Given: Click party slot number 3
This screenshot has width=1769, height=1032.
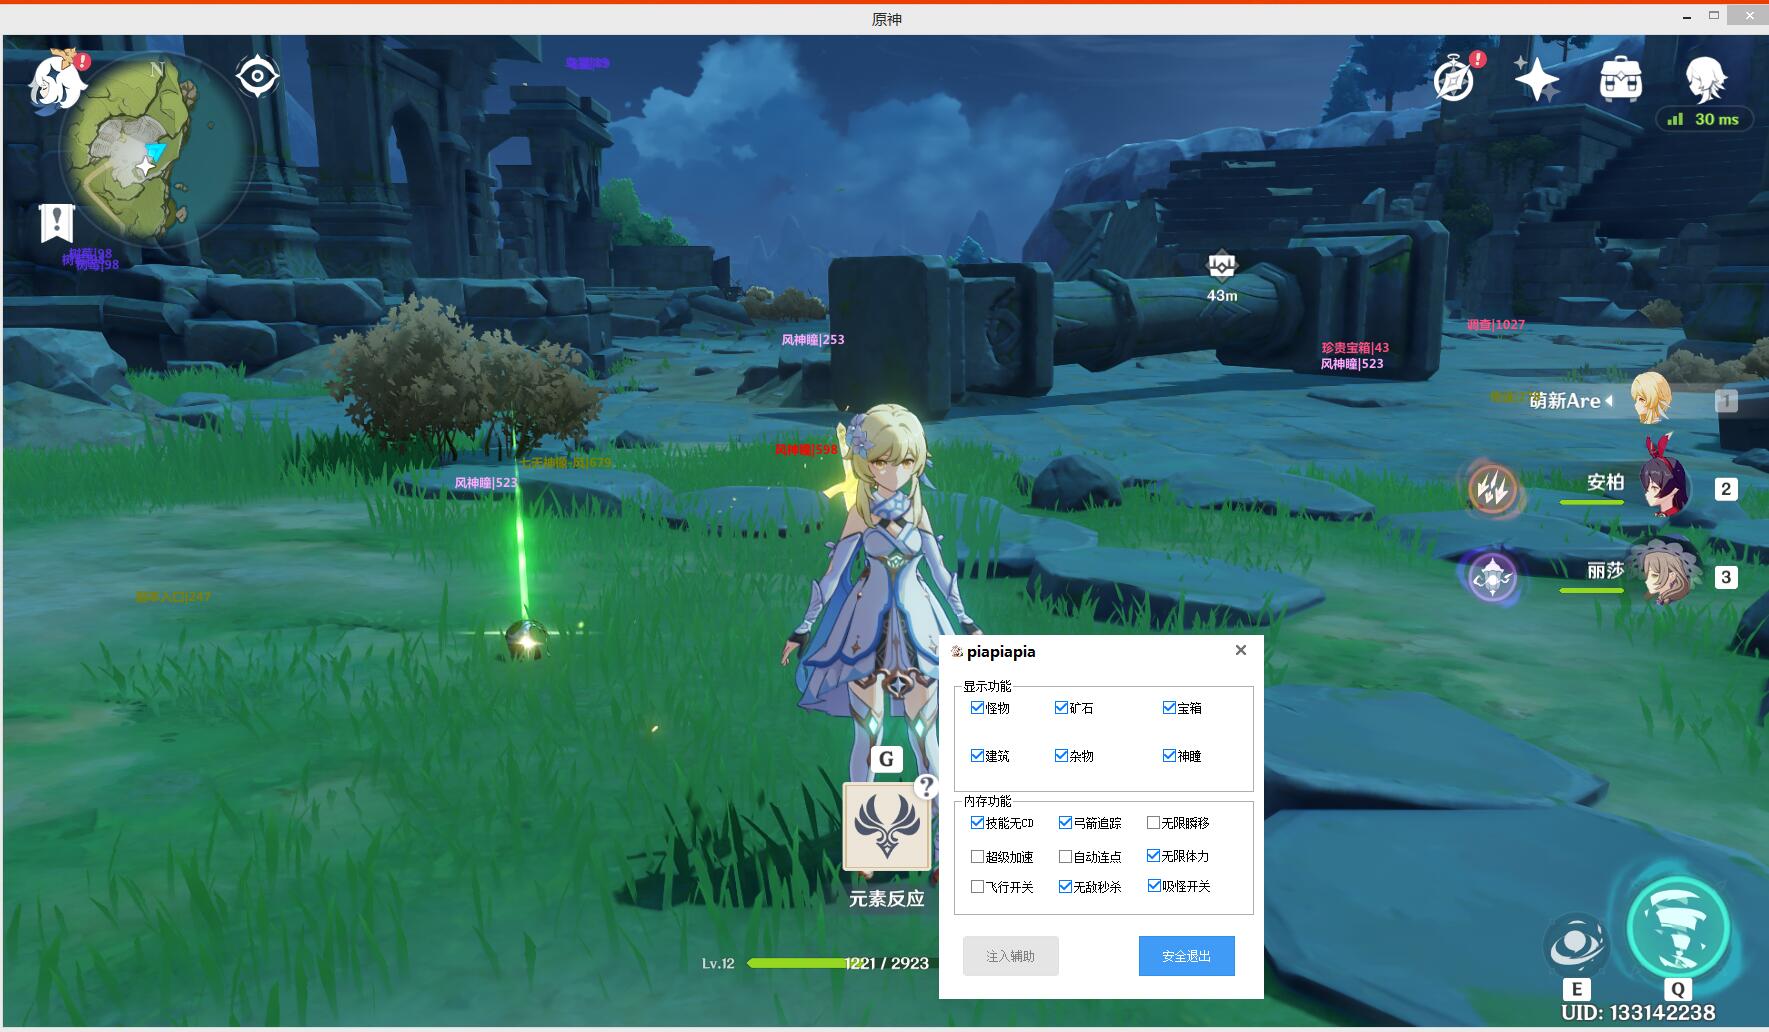Looking at the screenshot, I should click(x=1726, y=577).
